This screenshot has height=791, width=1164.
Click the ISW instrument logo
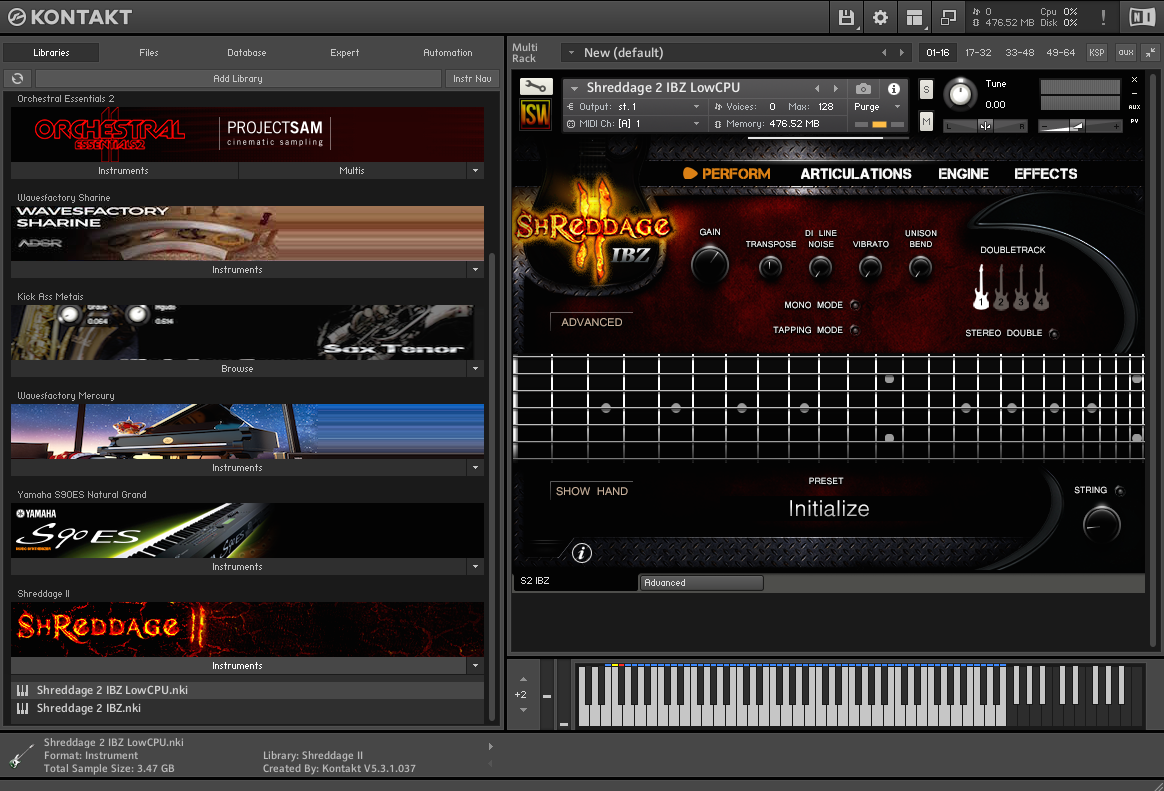[x=535, y=115]
